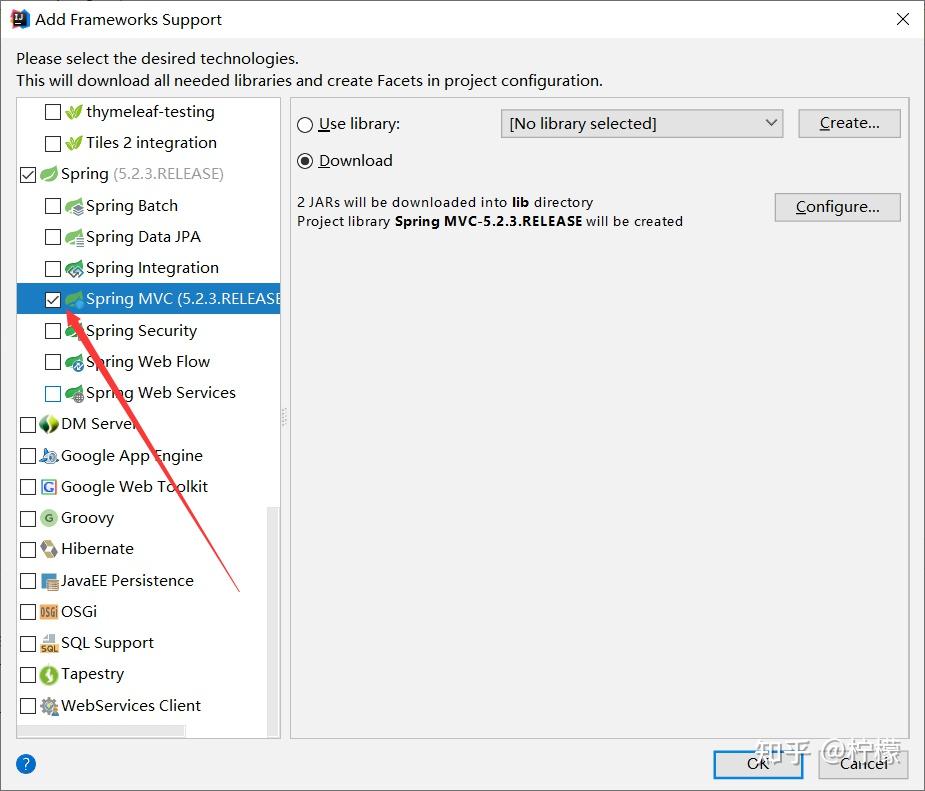This screenshot has width=925, height=791.
Task: Select the Google Web Toolkit row label
Action: [135, 487]
